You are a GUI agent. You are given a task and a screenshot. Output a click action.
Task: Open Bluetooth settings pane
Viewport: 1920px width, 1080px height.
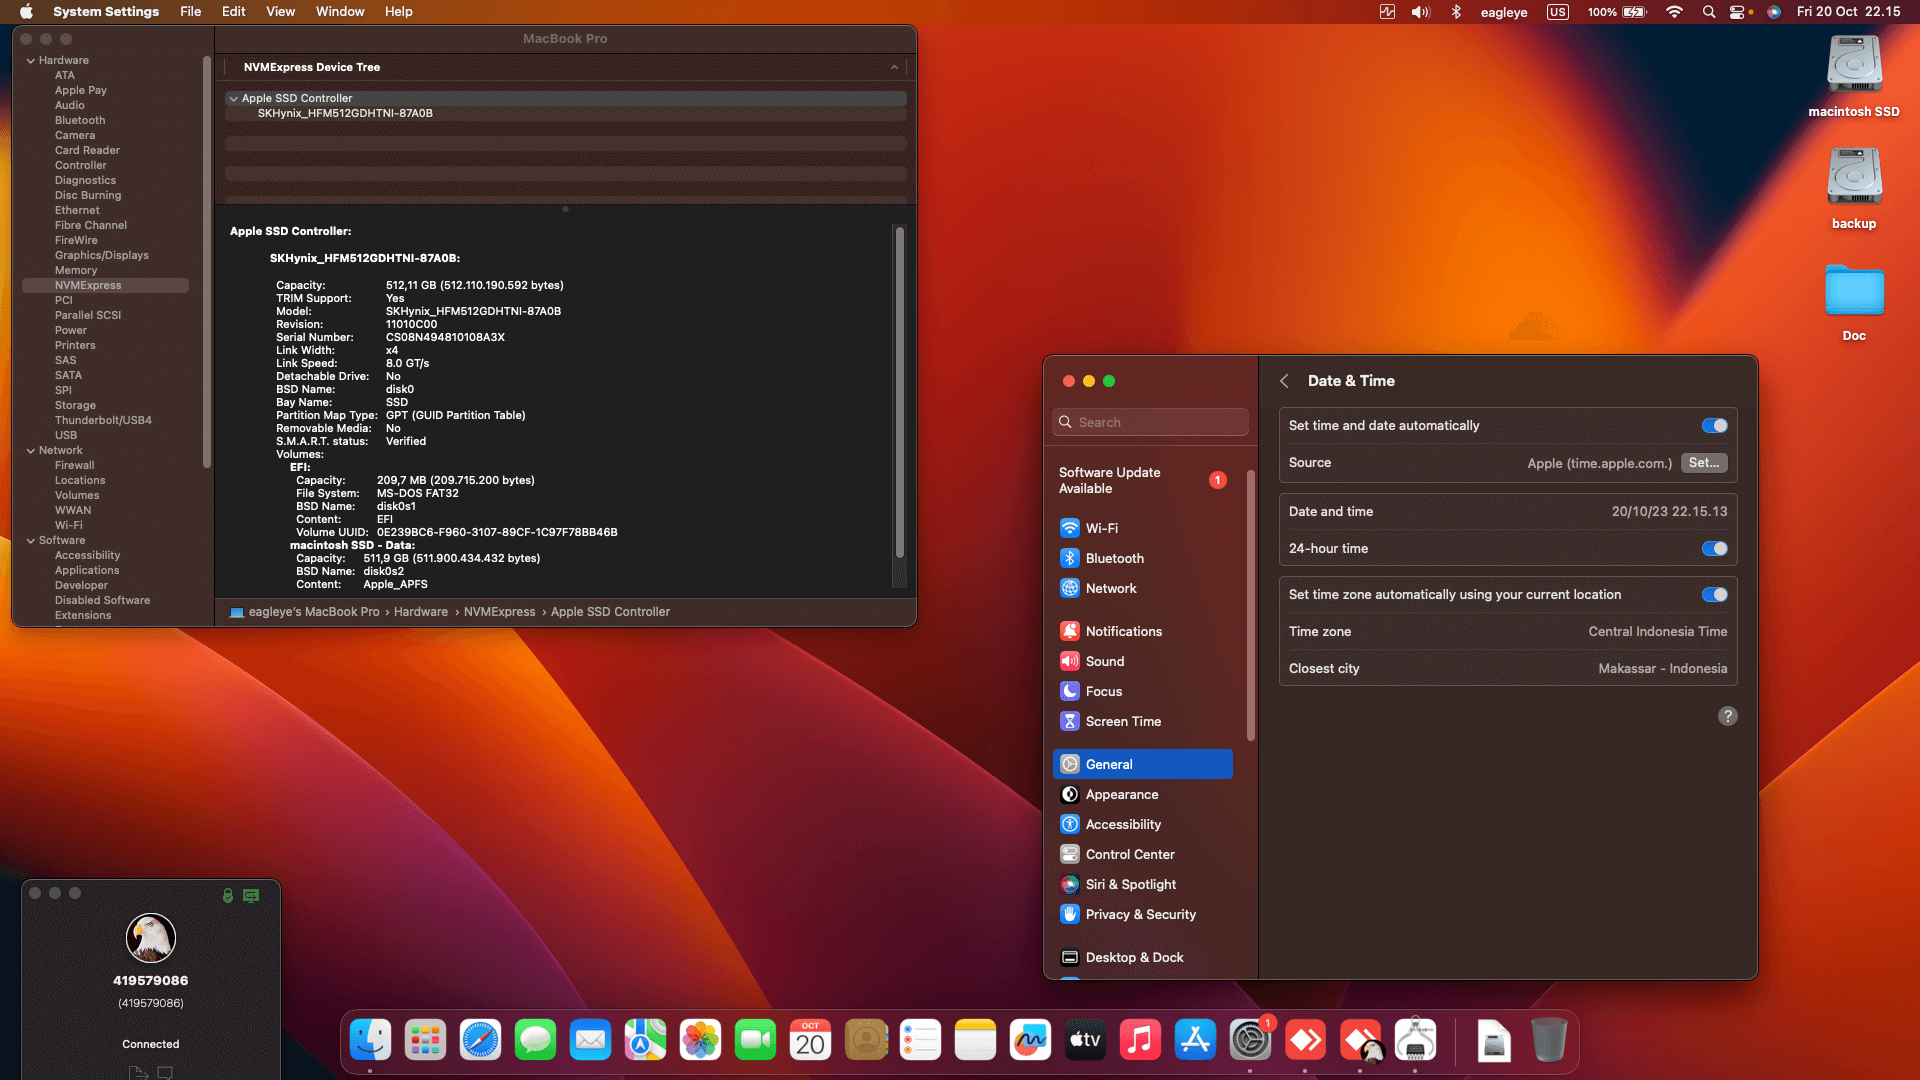pos(1114,558)
